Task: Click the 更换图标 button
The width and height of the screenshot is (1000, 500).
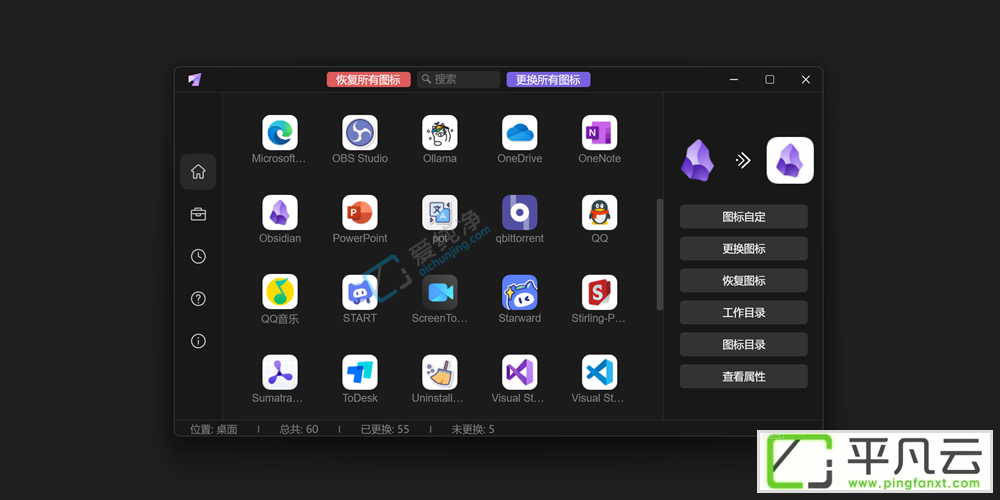Action: pos(744,249)
